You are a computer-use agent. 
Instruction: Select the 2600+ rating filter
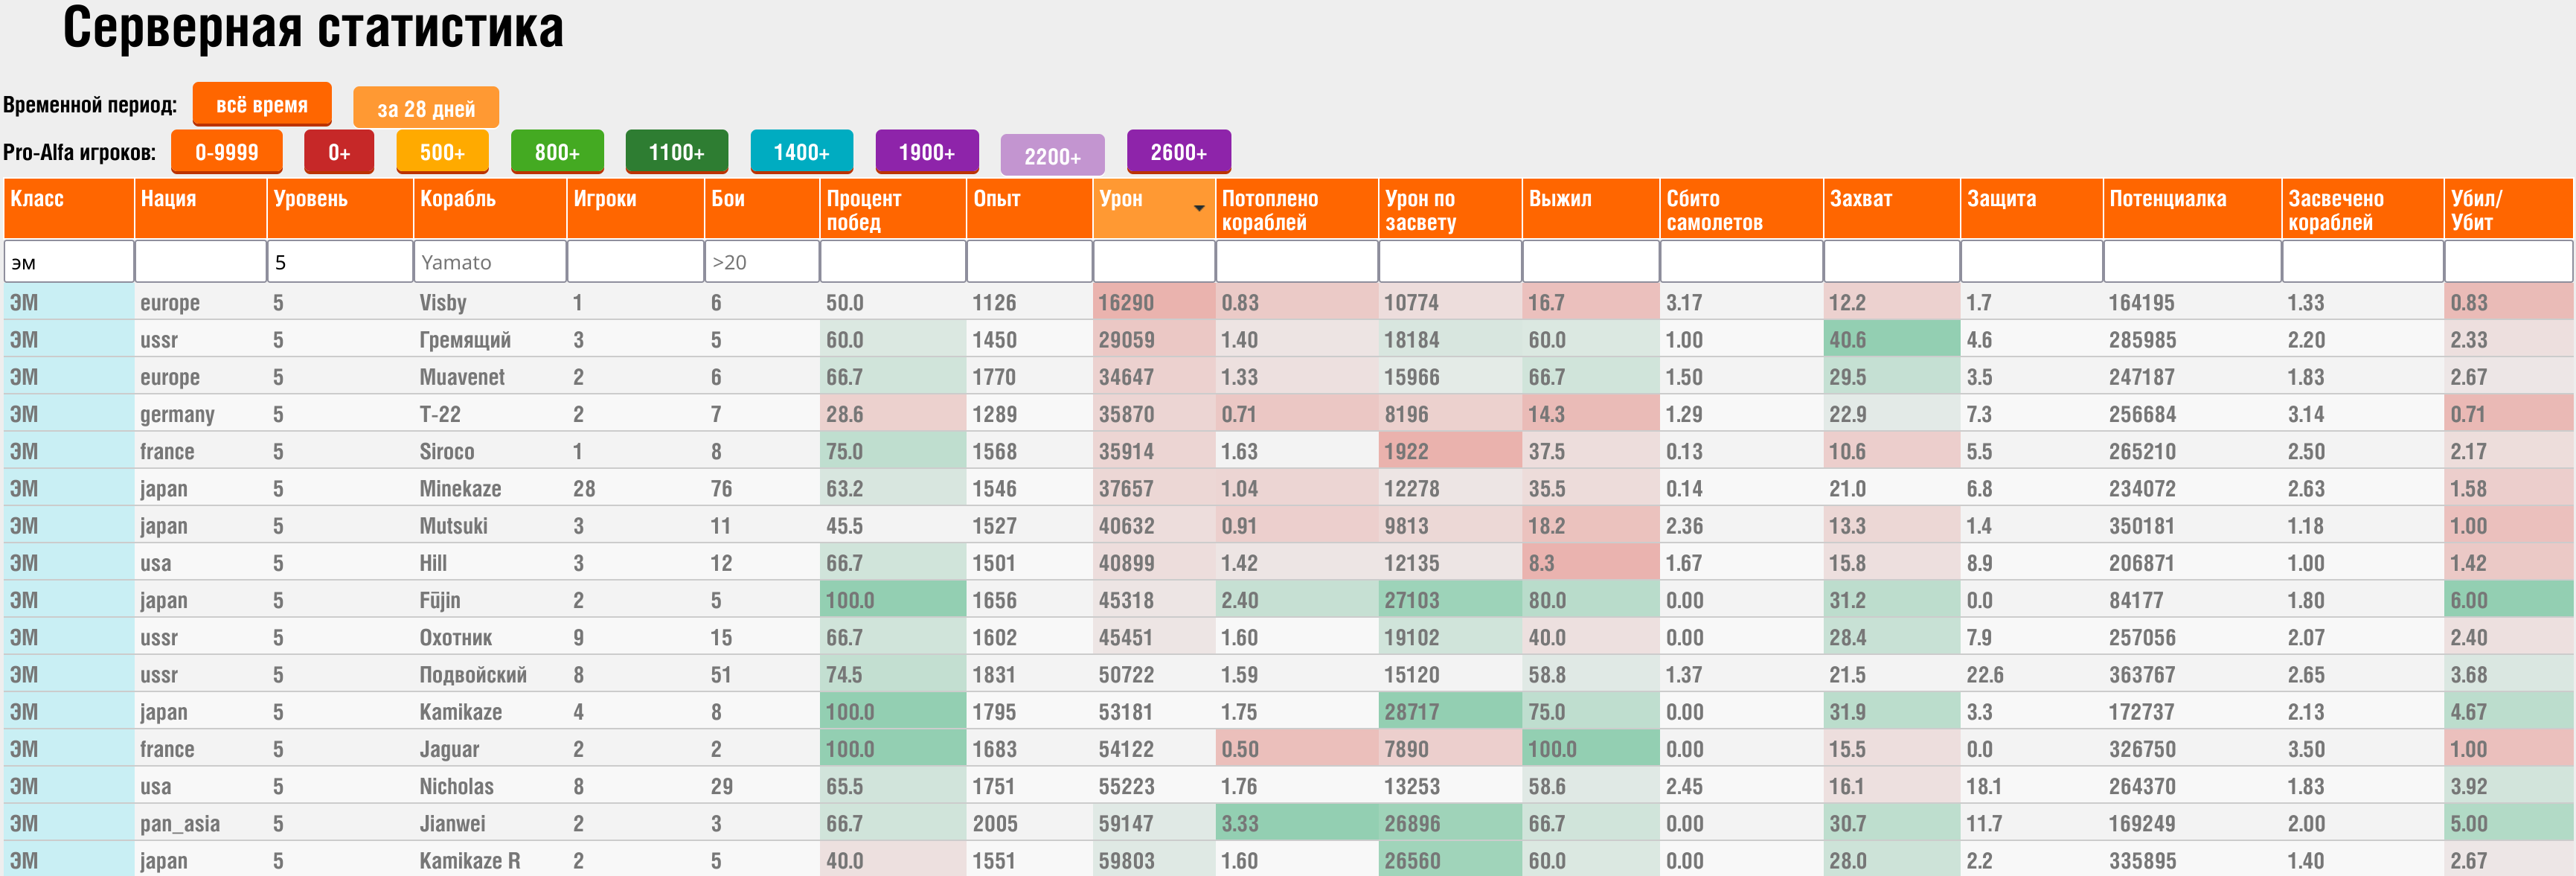[x=1178, y=152]
